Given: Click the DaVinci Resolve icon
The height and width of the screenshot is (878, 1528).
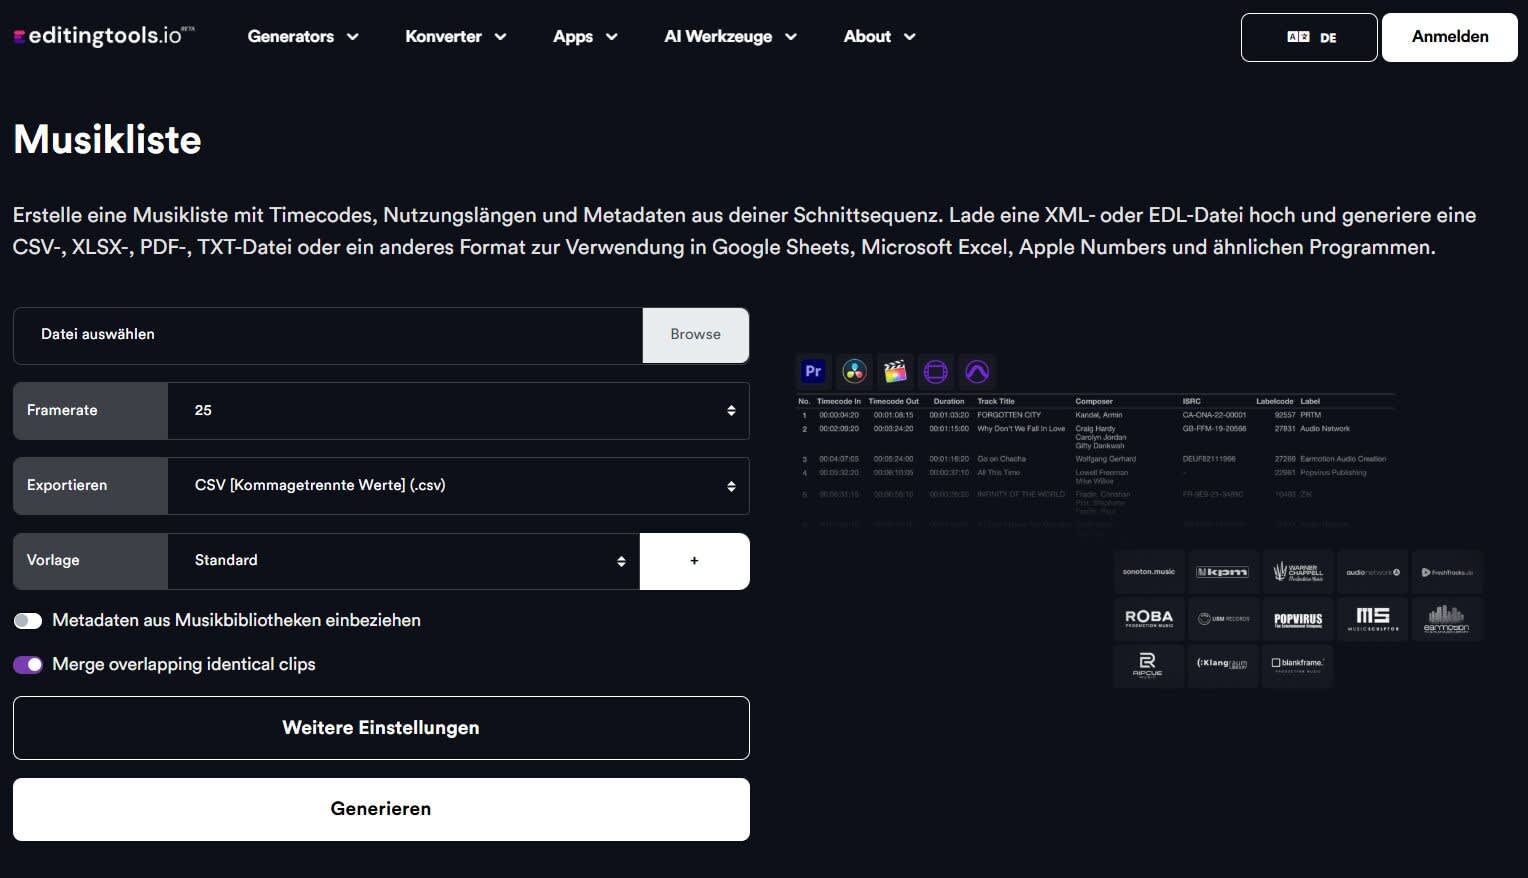Looking at the screenshot, I should point(854,372).
